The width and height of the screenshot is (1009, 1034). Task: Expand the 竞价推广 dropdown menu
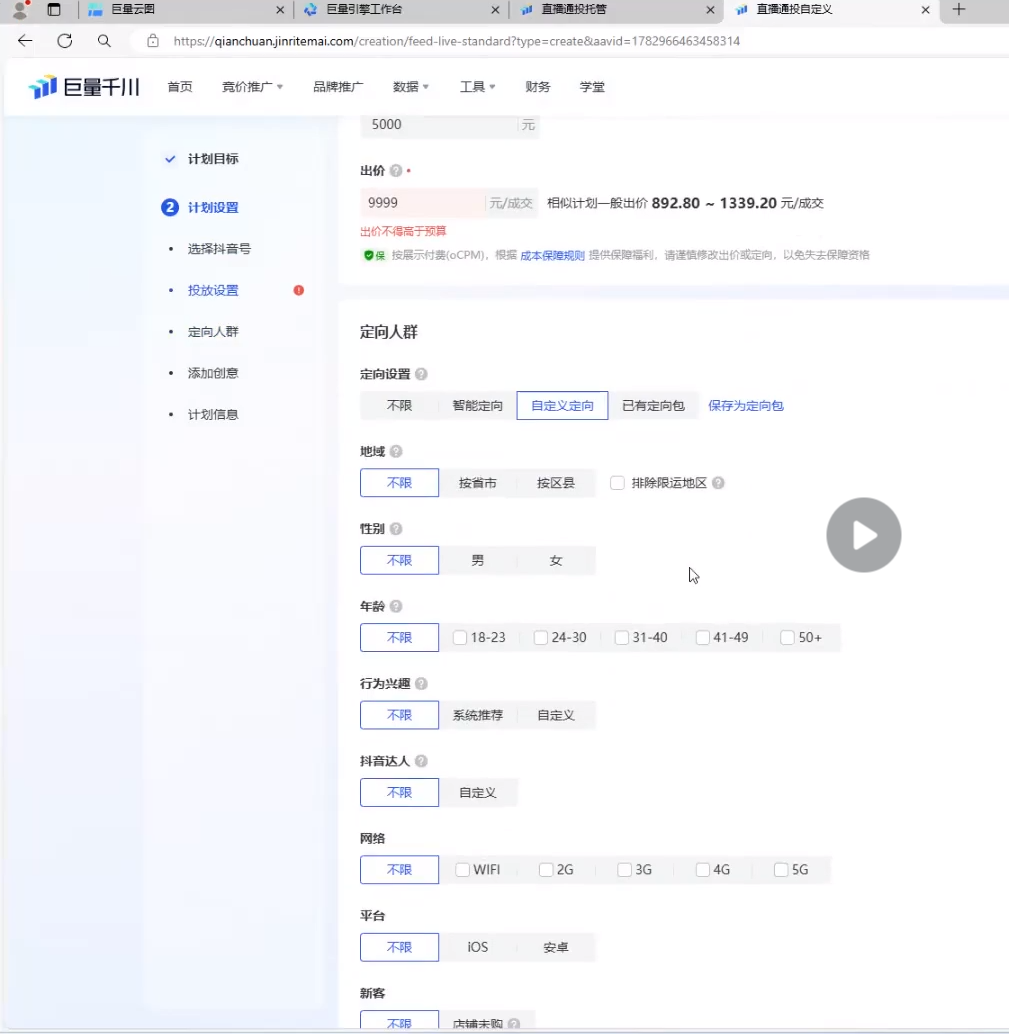252,87
